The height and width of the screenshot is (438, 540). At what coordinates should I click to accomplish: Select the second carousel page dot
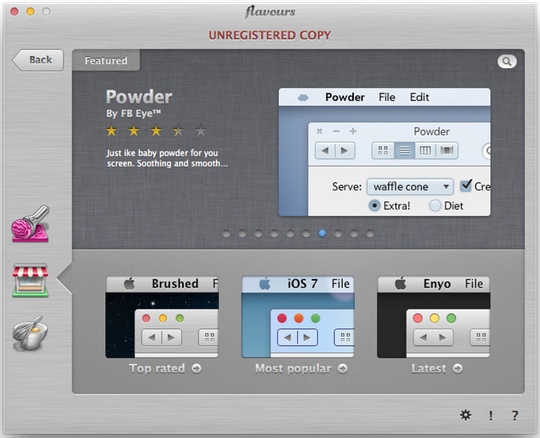(242, 234)
